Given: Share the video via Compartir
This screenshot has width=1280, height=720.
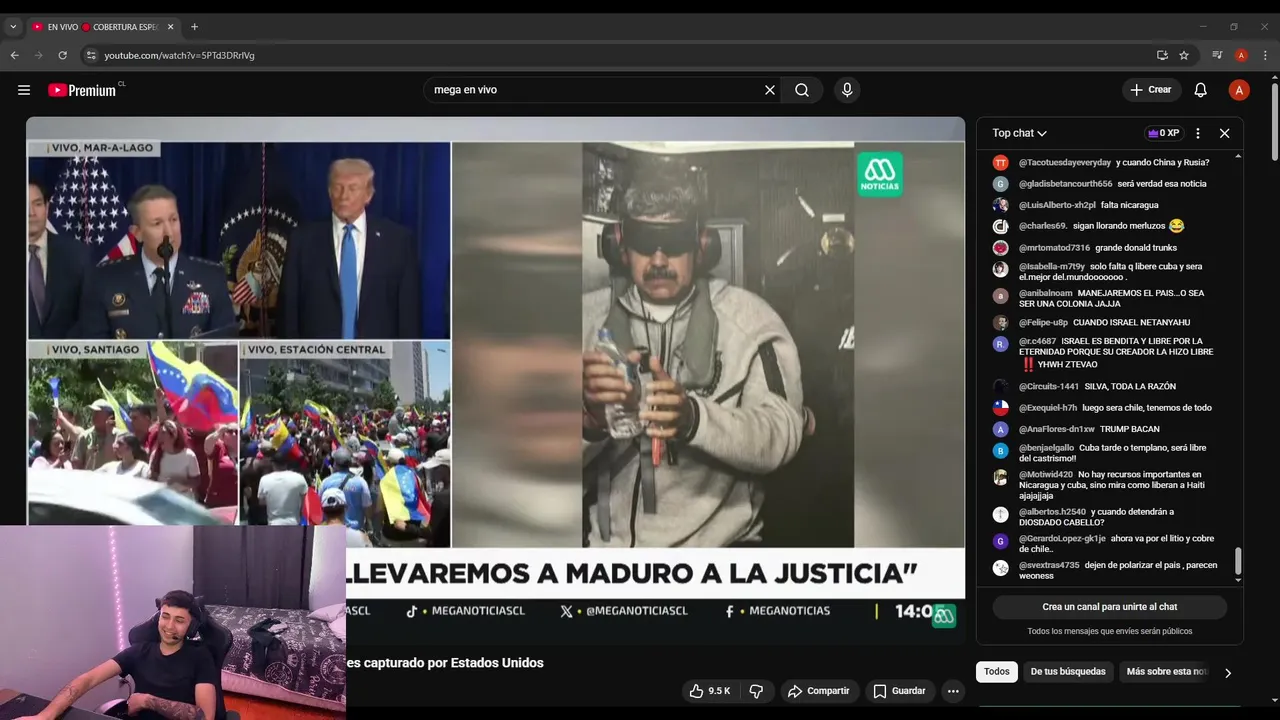Looking at the screenshot, I should pyautogui.click(x=818, y=691).
